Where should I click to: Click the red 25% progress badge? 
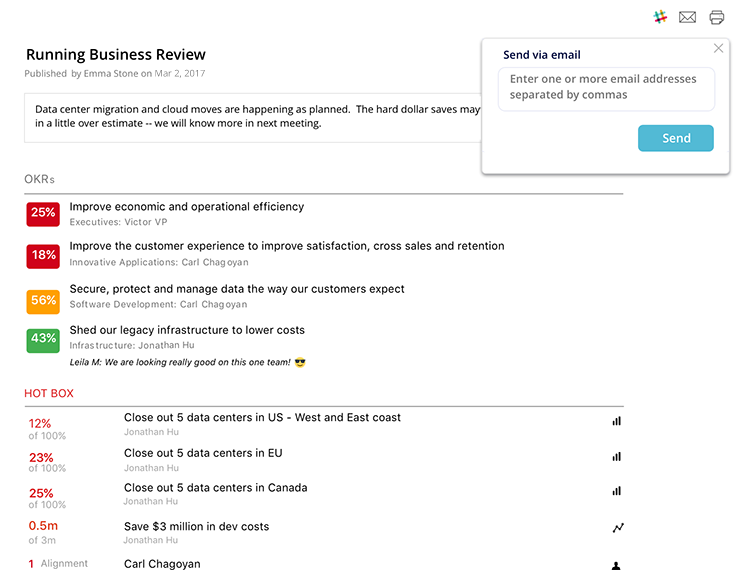tap(43, 213)
